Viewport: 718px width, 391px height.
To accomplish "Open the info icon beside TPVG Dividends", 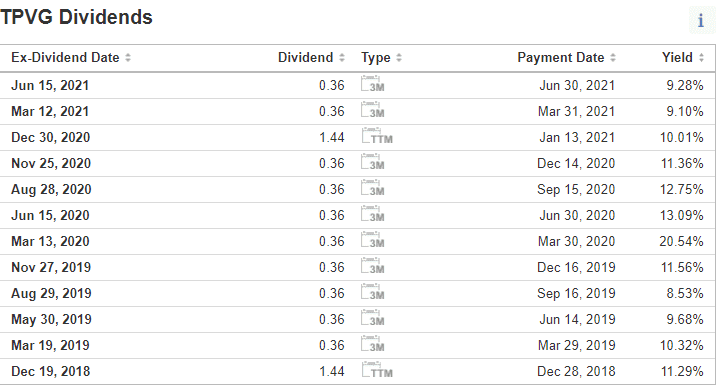I will pyautogui.click(x=701, y=21).
